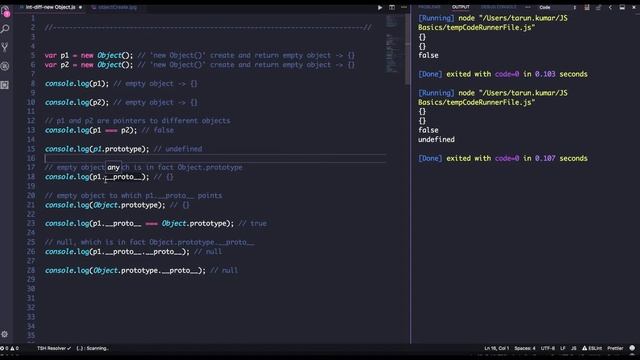Open the Source Control view
The height and width of the screenshot is (360, 640).
[x=5, y=47]
